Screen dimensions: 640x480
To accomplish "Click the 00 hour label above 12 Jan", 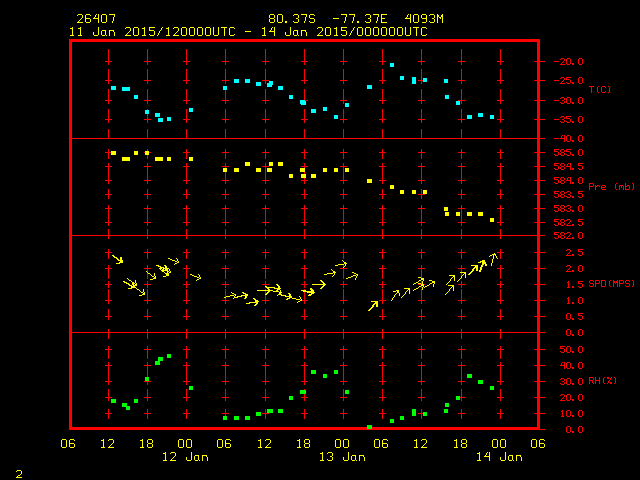I will (x=185, y=443).
